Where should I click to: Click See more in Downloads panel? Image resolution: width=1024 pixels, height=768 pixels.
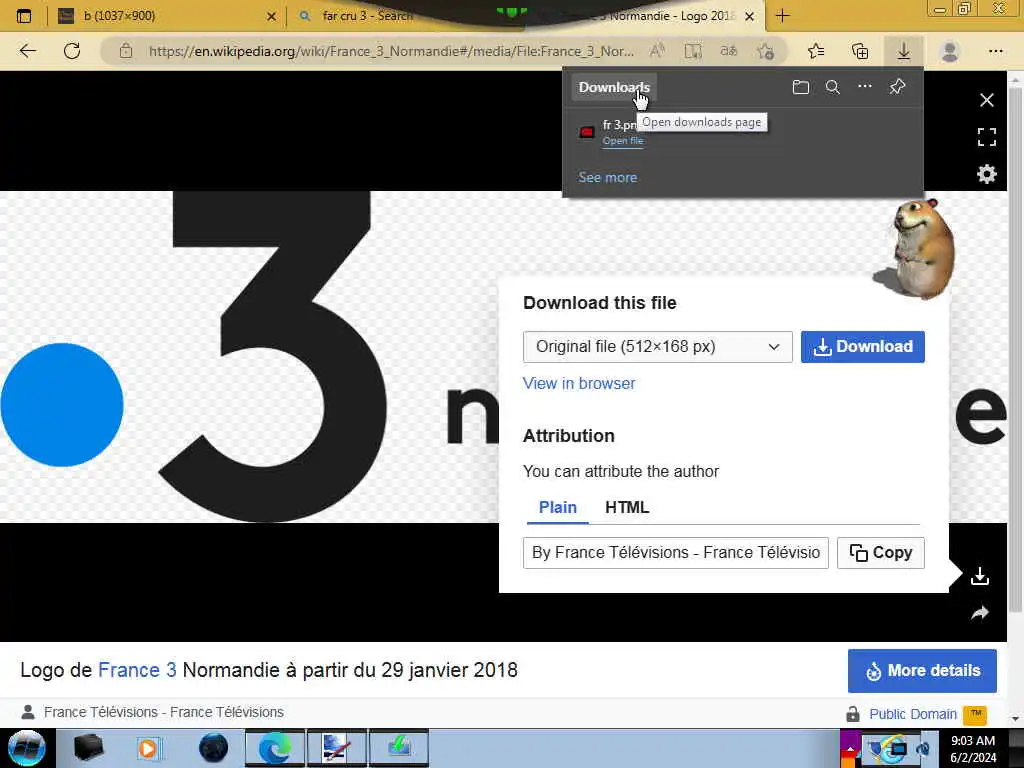(607, 177)
